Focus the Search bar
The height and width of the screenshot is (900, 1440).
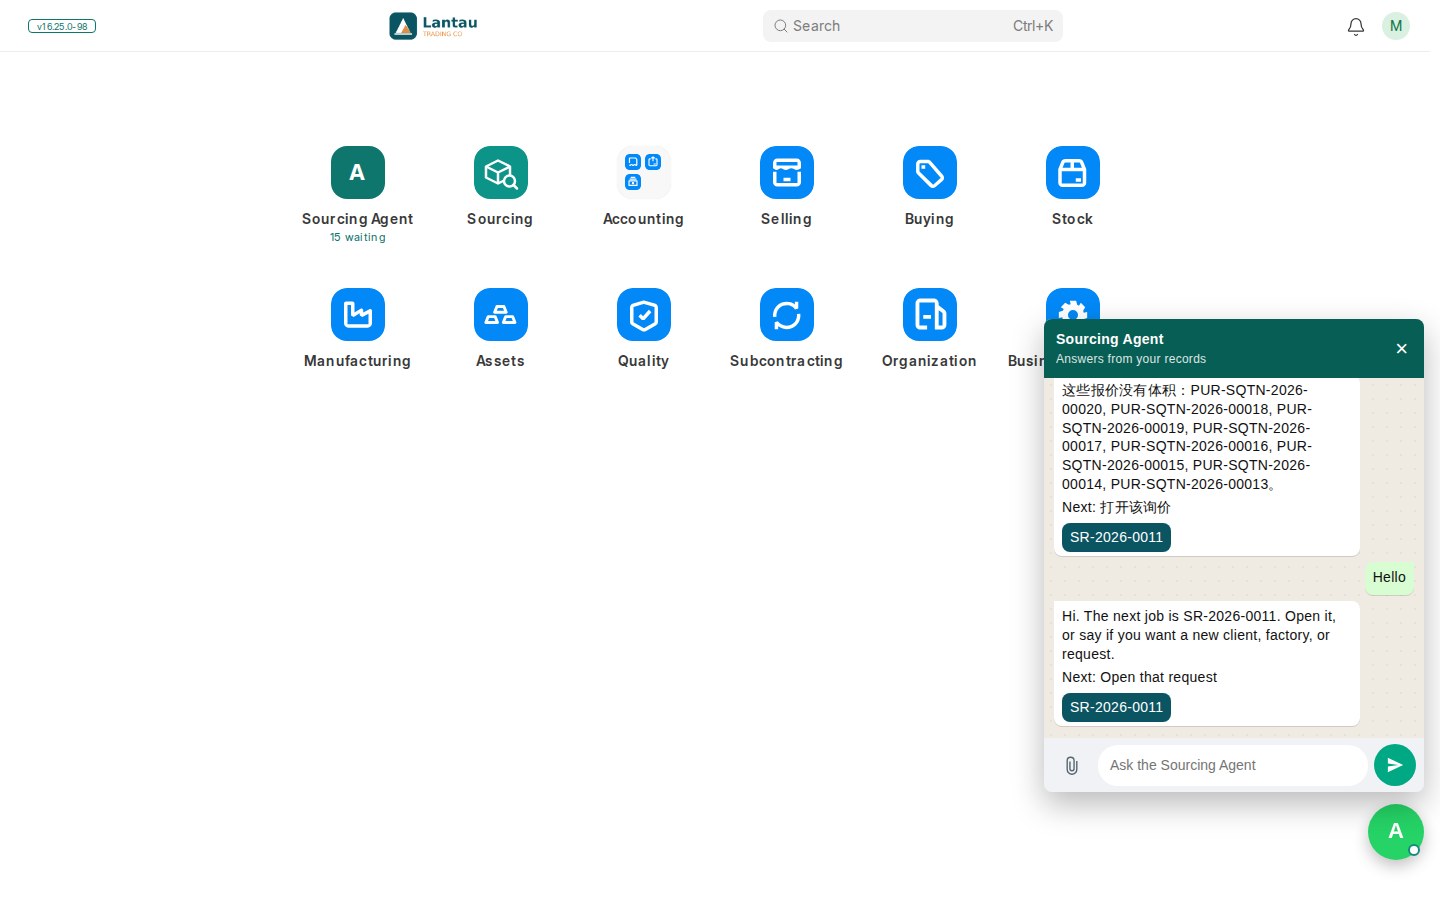point(912,26)
